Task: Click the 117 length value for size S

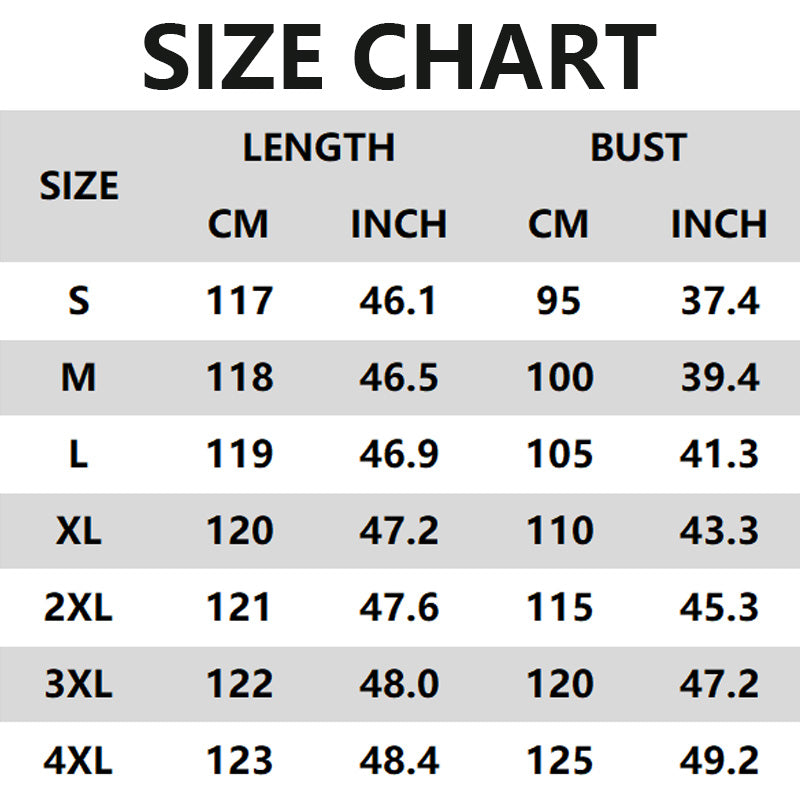Action: coord(239,300)
